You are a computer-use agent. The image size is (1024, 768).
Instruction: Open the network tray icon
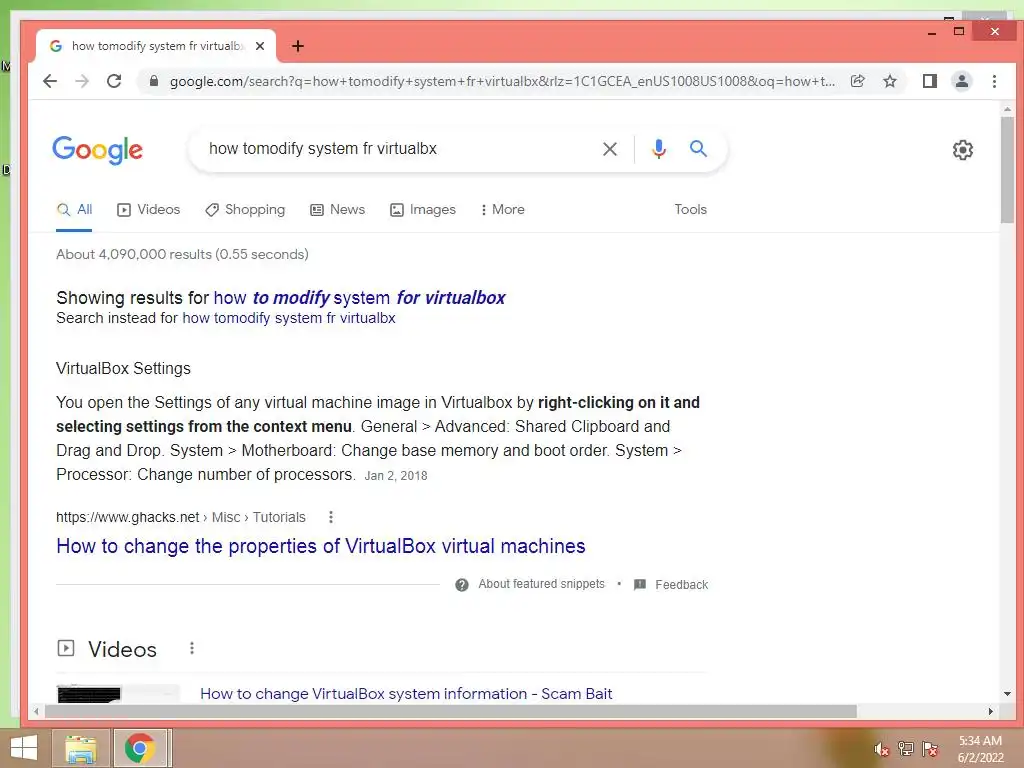[x=905, y=748]
